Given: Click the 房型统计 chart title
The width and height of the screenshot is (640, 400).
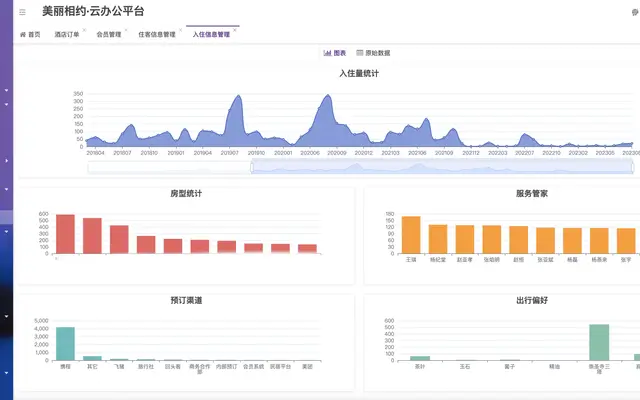Looking at the screenshot, I should pos(186,193).
